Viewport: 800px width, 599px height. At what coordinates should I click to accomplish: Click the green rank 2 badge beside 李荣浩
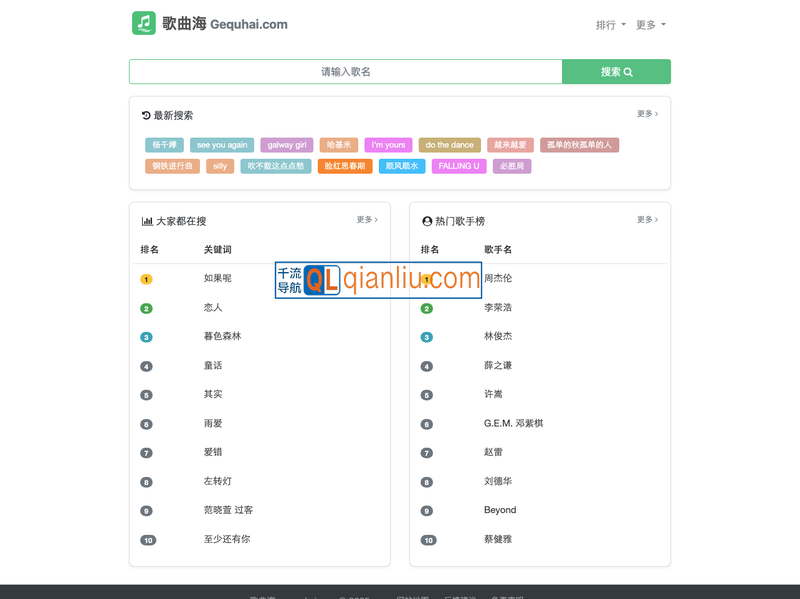(427, 308)
